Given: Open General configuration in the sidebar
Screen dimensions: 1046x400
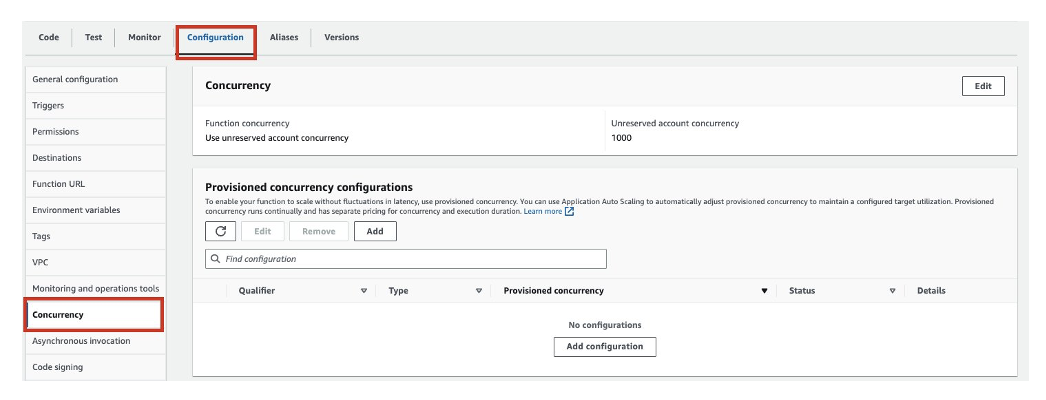Looking at the screenshot, I should pyautogui.click(x=75, y=79).
